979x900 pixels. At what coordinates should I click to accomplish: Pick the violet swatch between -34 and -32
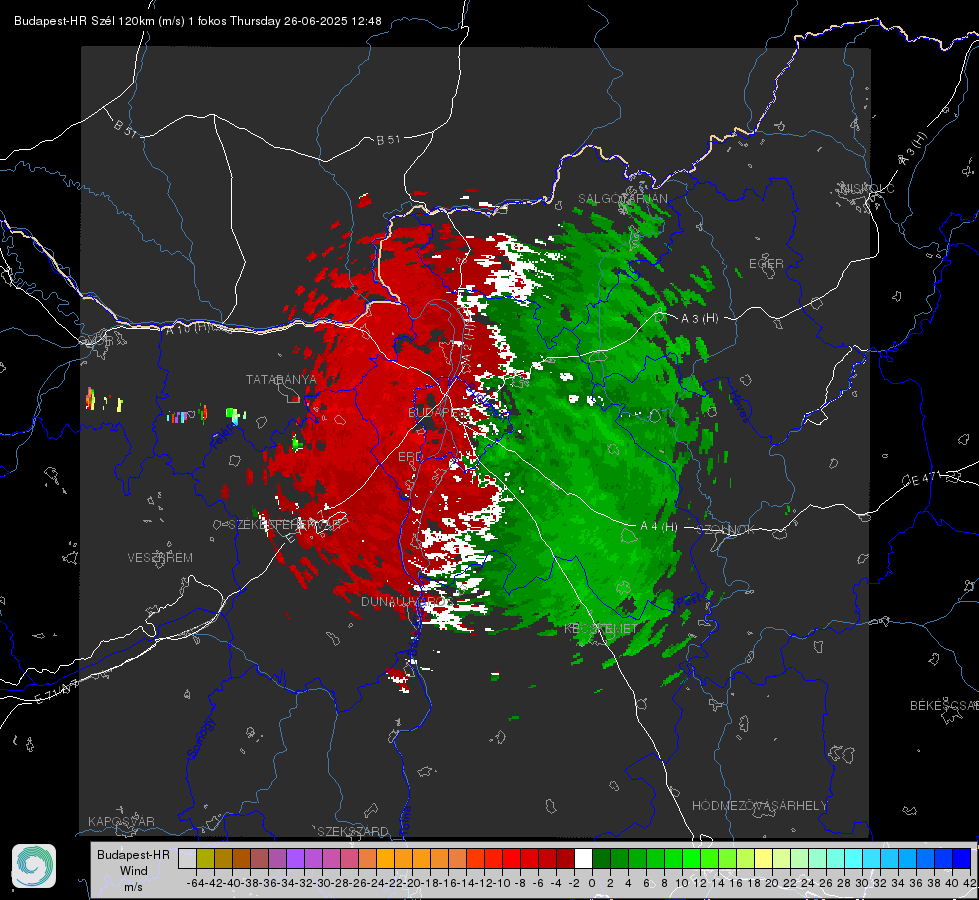coord(295,859)
